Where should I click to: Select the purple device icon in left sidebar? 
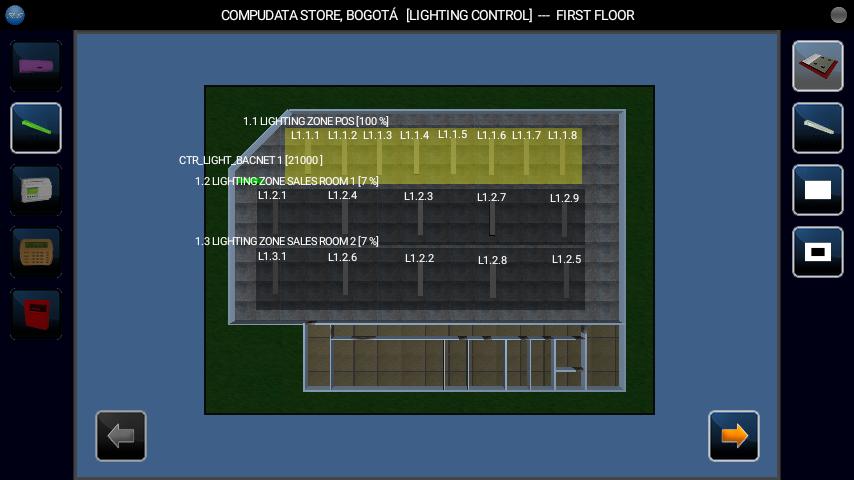36,66
